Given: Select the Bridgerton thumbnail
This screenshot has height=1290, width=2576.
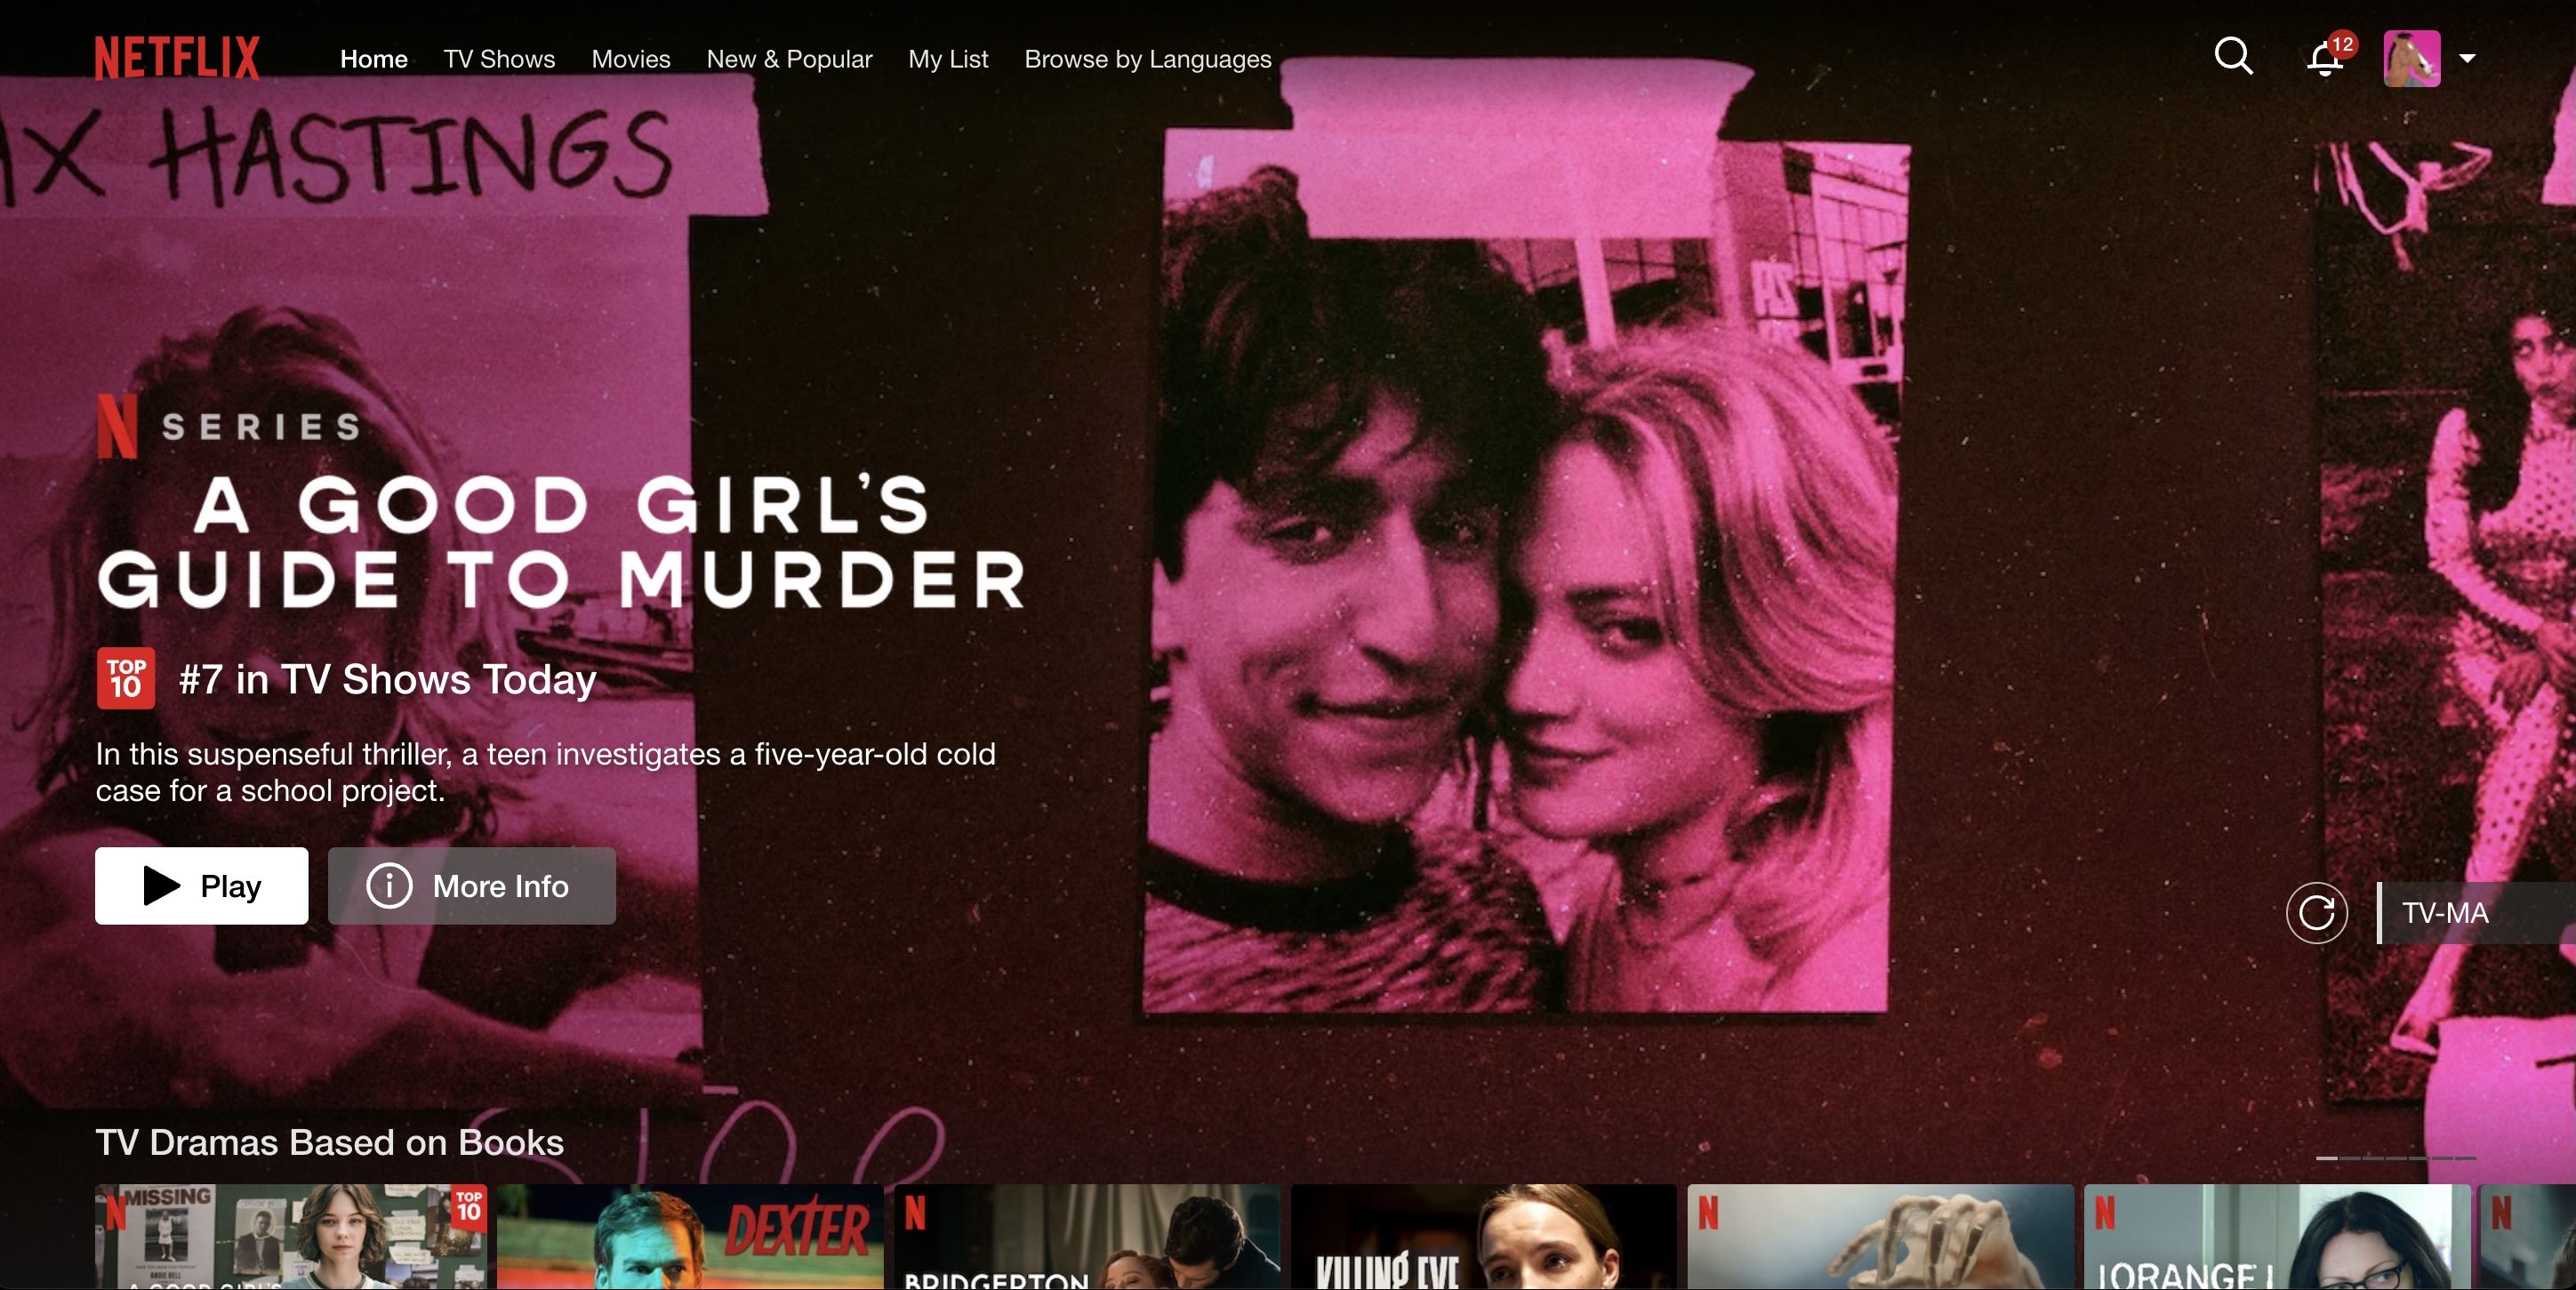Looking at the screenshot, I should click(1087, 1237).
